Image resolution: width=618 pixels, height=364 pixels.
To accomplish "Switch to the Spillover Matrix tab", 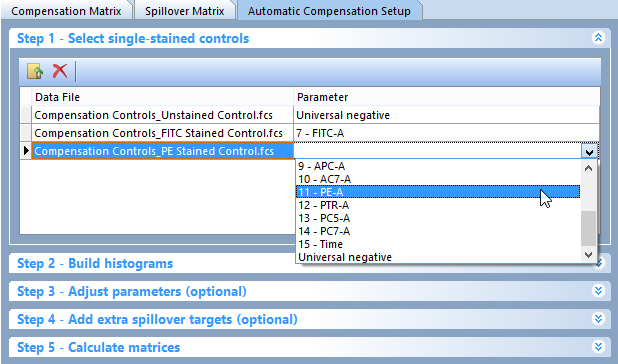I will pyautogui.click(x=184, y=11).
